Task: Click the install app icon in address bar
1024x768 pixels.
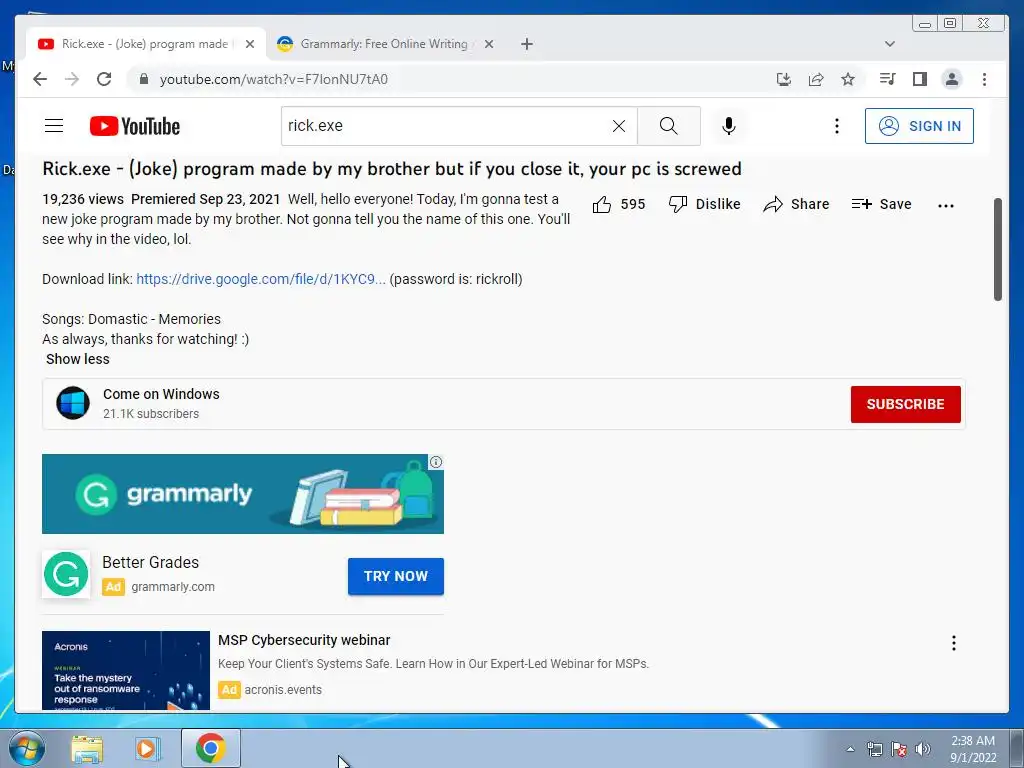Action: (784, 80)
